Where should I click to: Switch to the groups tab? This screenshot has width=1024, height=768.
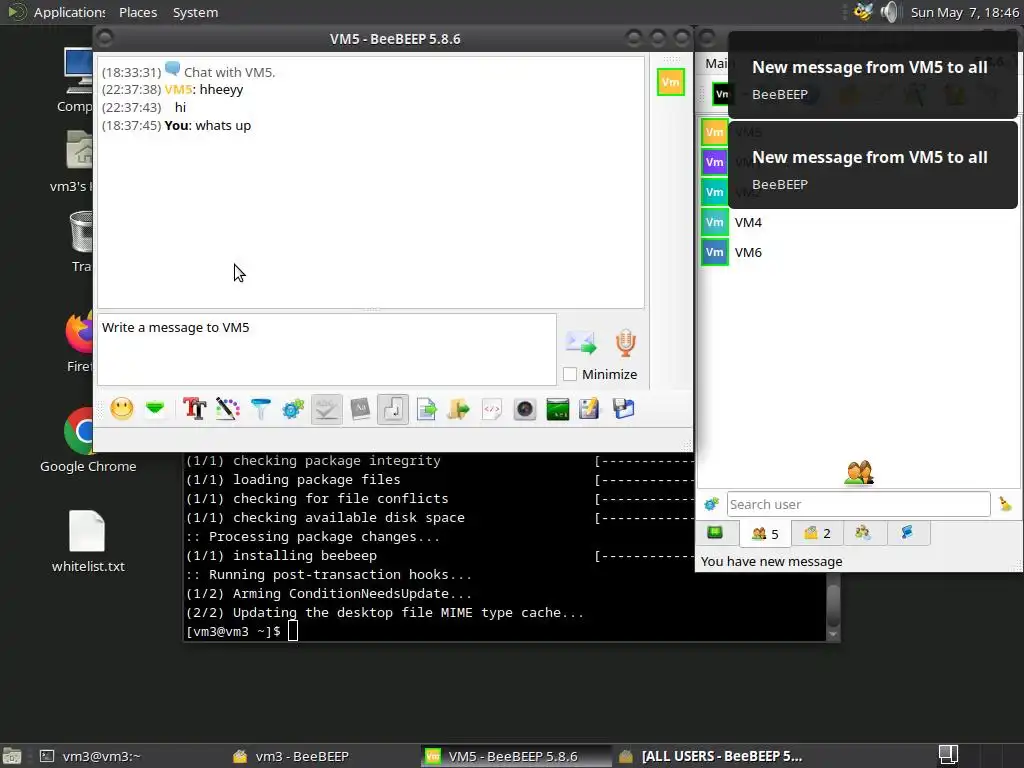tap(864, 534)
